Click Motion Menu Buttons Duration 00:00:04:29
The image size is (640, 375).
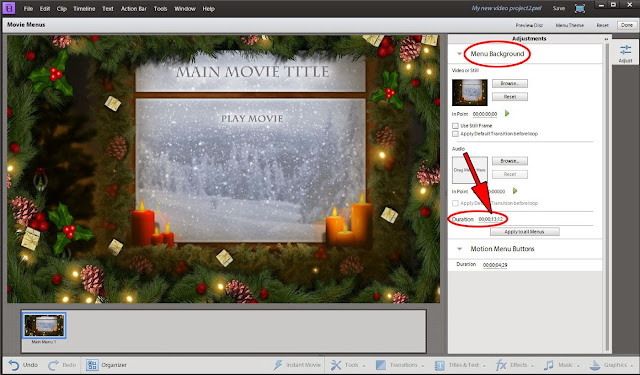[495, 265]
